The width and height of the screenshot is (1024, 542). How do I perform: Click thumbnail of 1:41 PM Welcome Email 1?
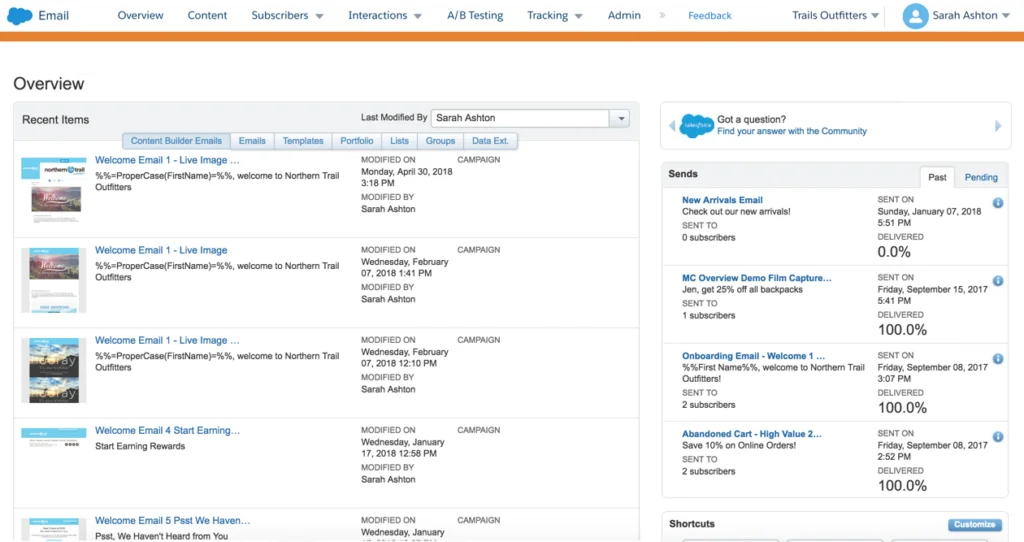(54, 280)
